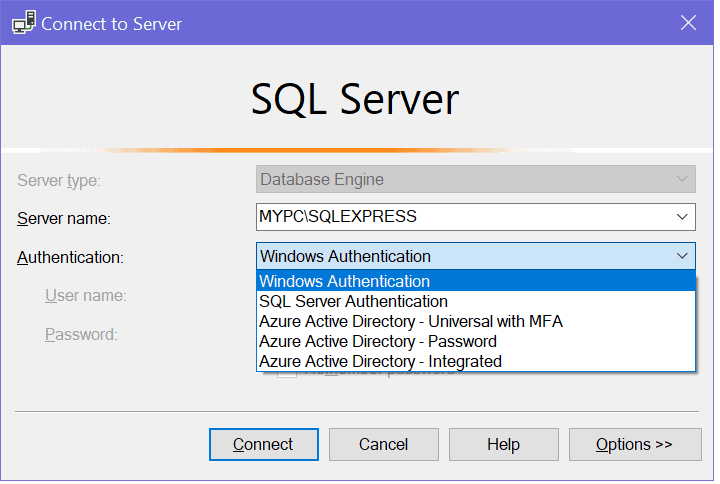Collapse the Authentication dropdown using its arrow
The image size is (720, 484).
coord(682,257)
